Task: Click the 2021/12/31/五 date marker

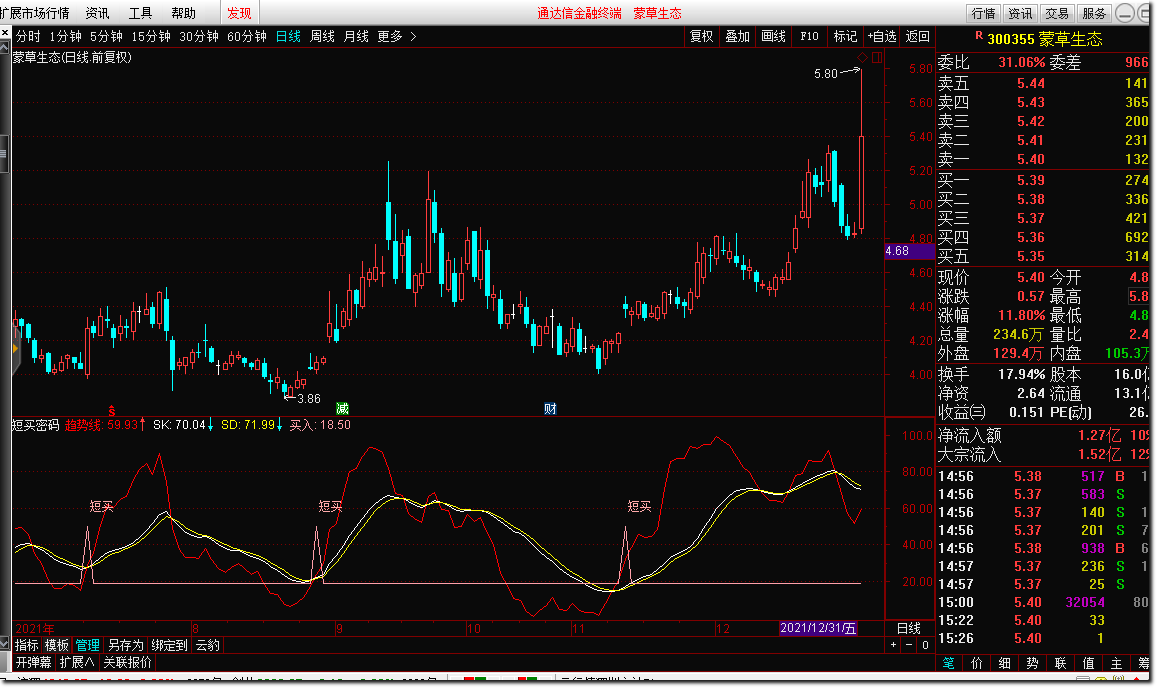Action: [818, 628]
